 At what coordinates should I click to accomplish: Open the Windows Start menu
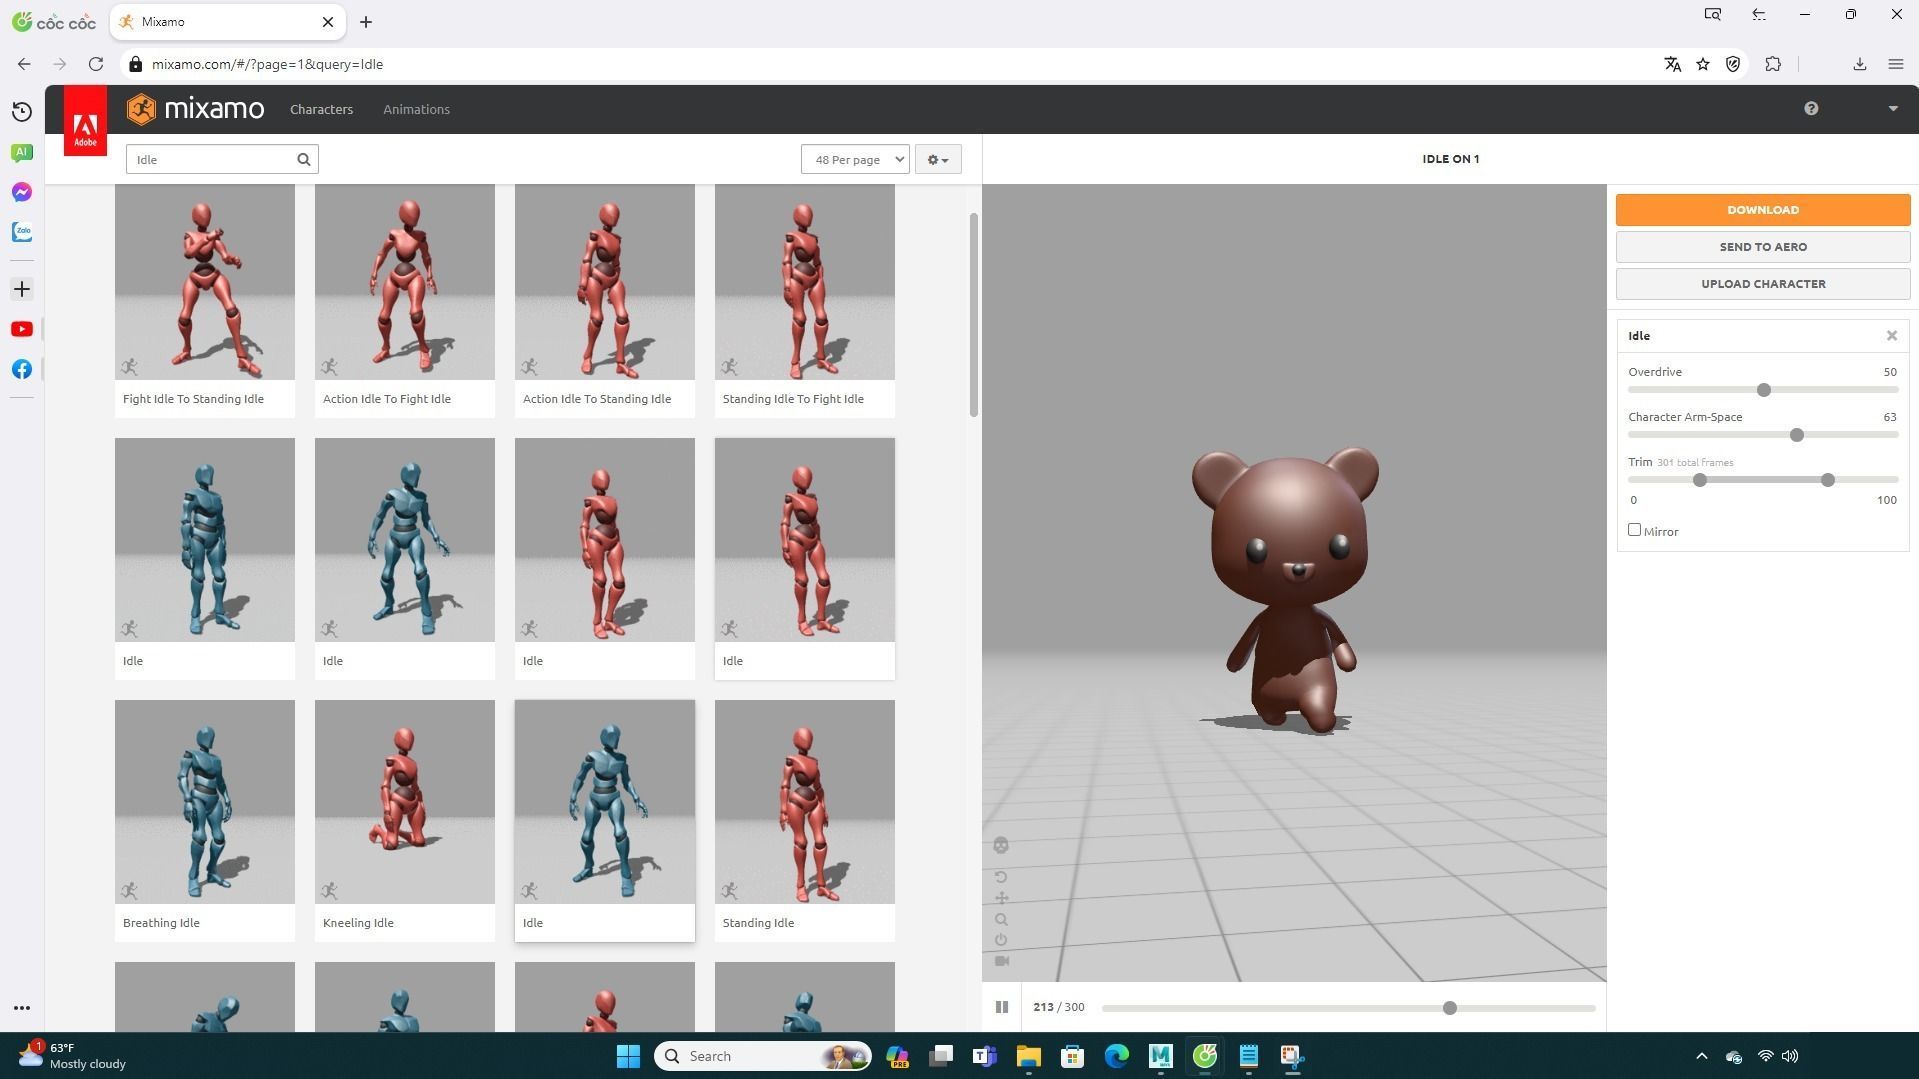pos(628,1056)
